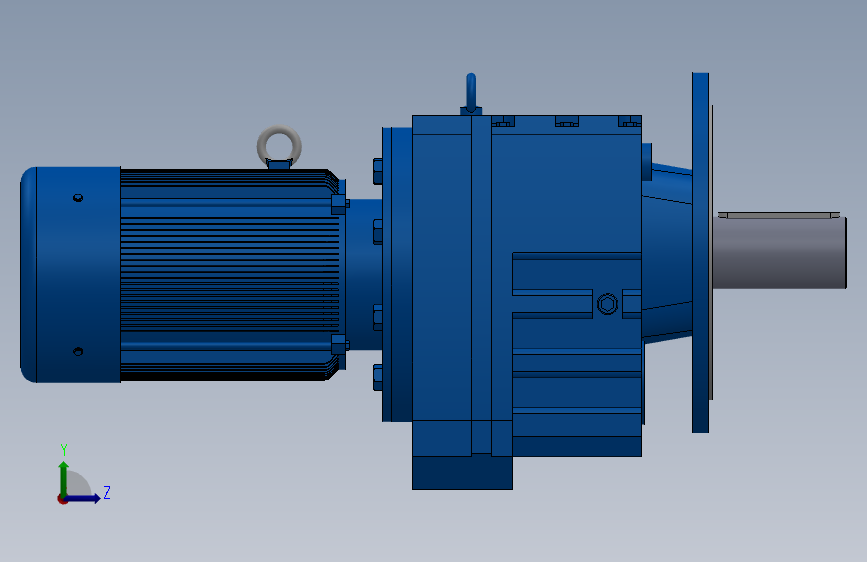Select the motor fan cover end cap
Viewport: 867px width, 562px height.
70,275
